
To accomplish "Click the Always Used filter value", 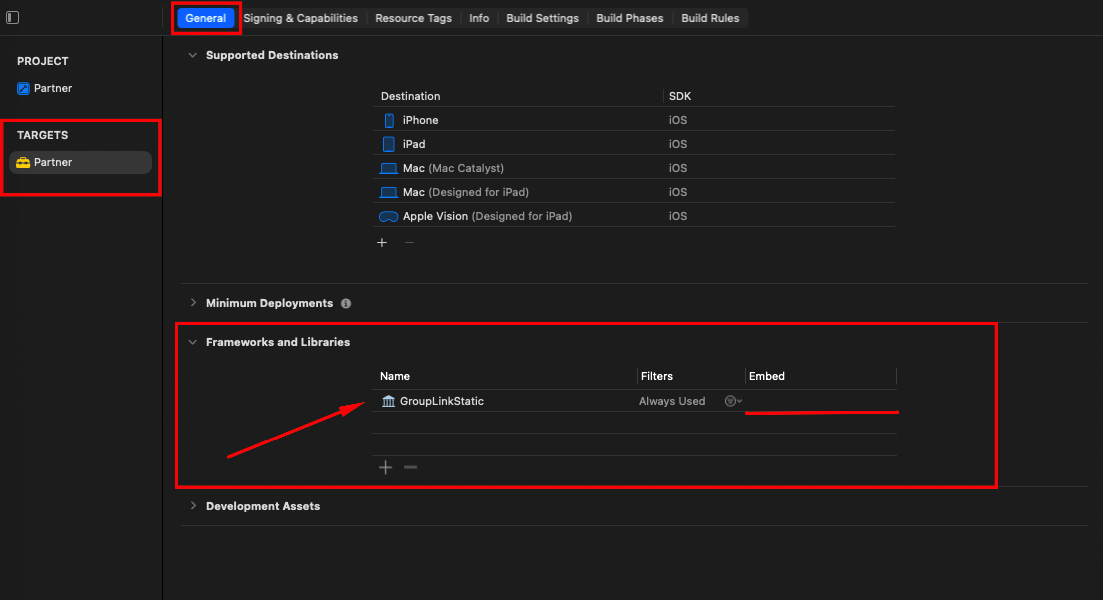I will [x=672, y=401].
